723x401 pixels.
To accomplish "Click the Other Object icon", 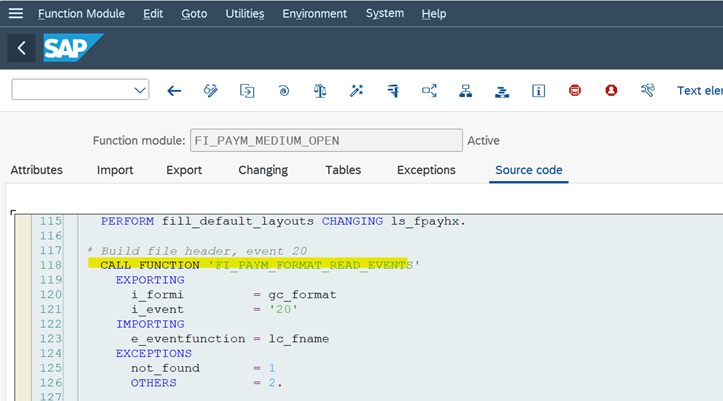I will [x=247, y=91].
